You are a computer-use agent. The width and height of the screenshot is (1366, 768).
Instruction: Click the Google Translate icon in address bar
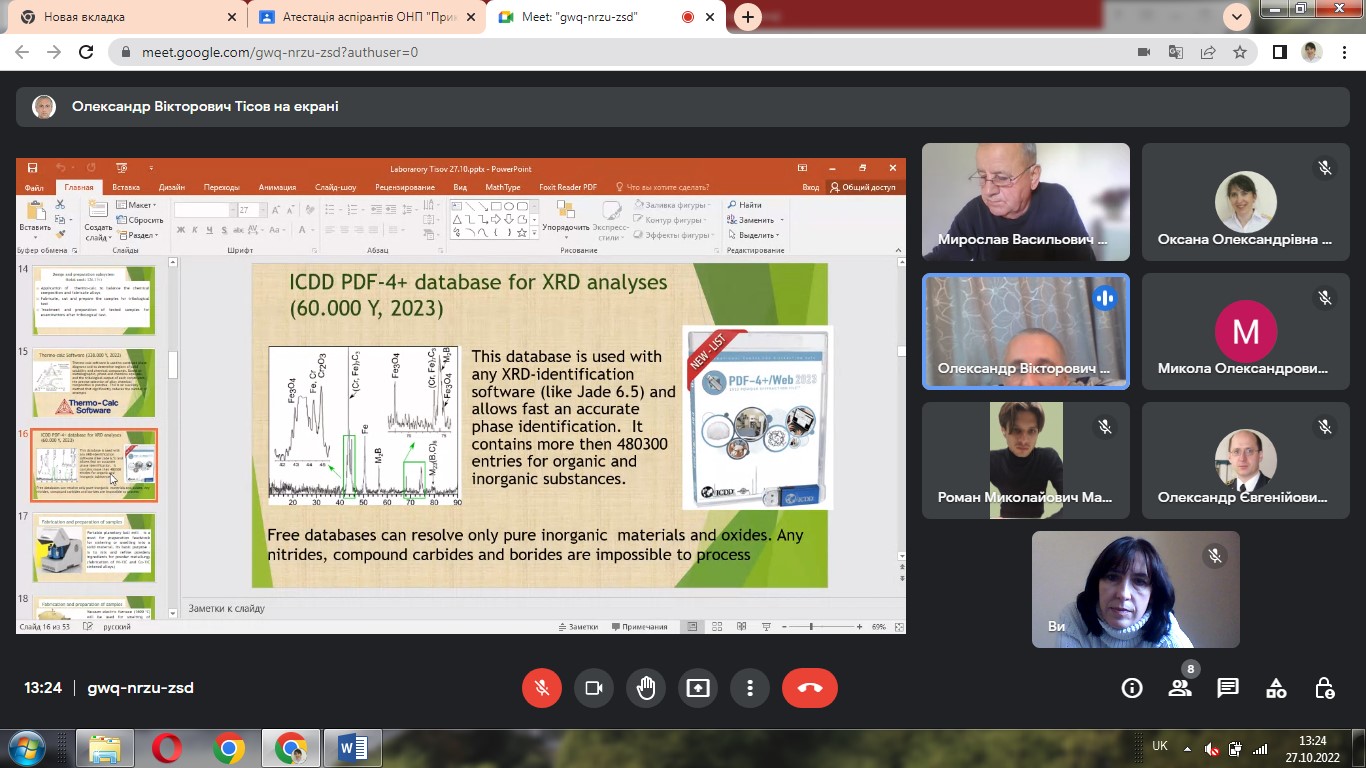(x=1176, y=52)
